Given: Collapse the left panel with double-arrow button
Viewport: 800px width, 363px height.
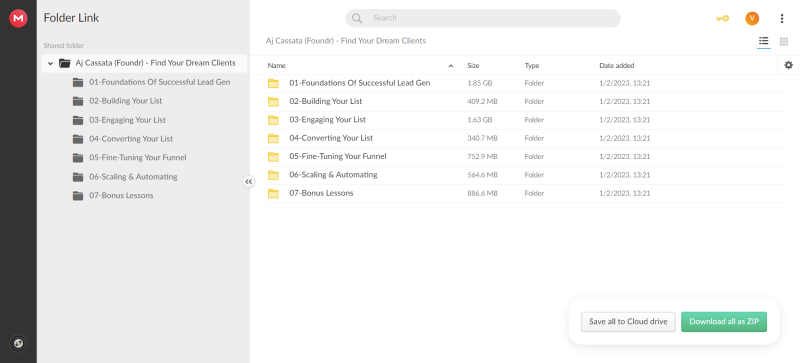Looking at the screenshot, I should 248,181.
